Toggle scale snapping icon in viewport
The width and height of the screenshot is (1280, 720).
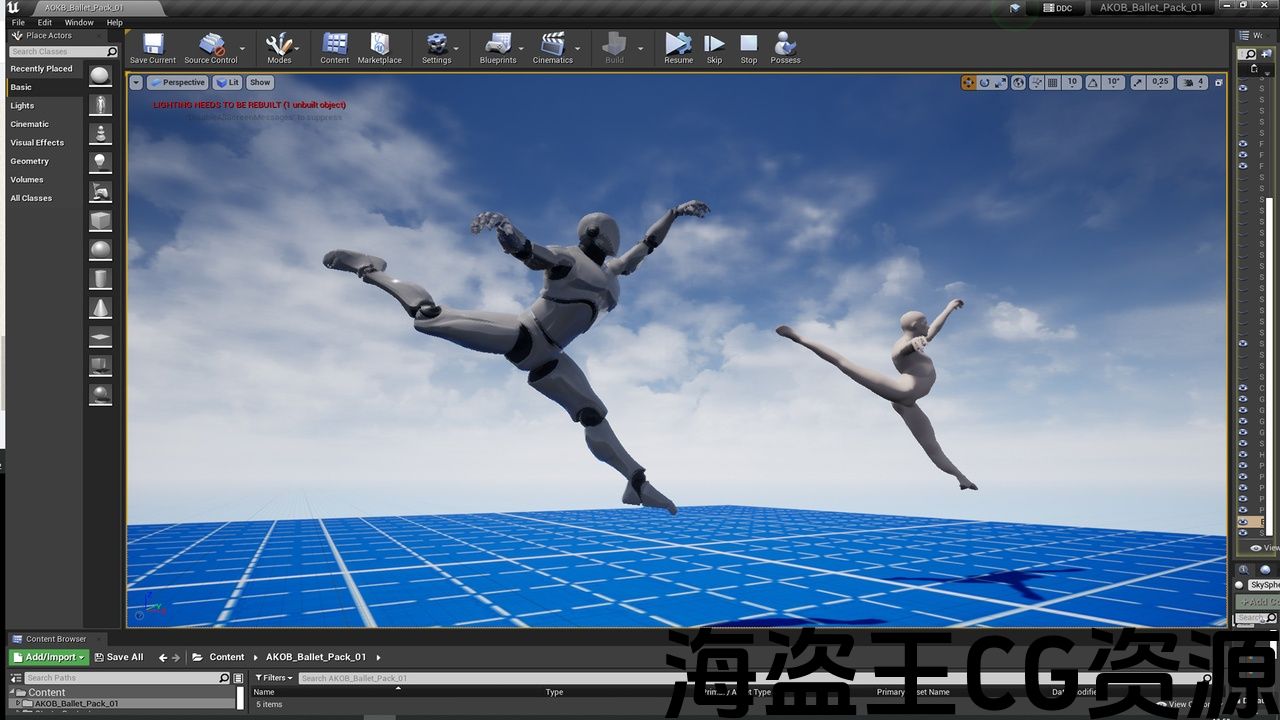(x=1138, y=83)
